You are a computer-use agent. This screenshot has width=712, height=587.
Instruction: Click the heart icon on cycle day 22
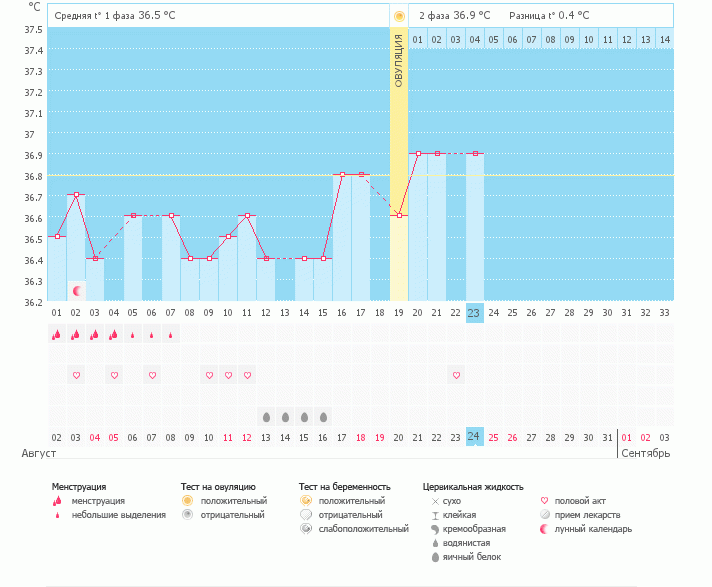coord(456,375)
